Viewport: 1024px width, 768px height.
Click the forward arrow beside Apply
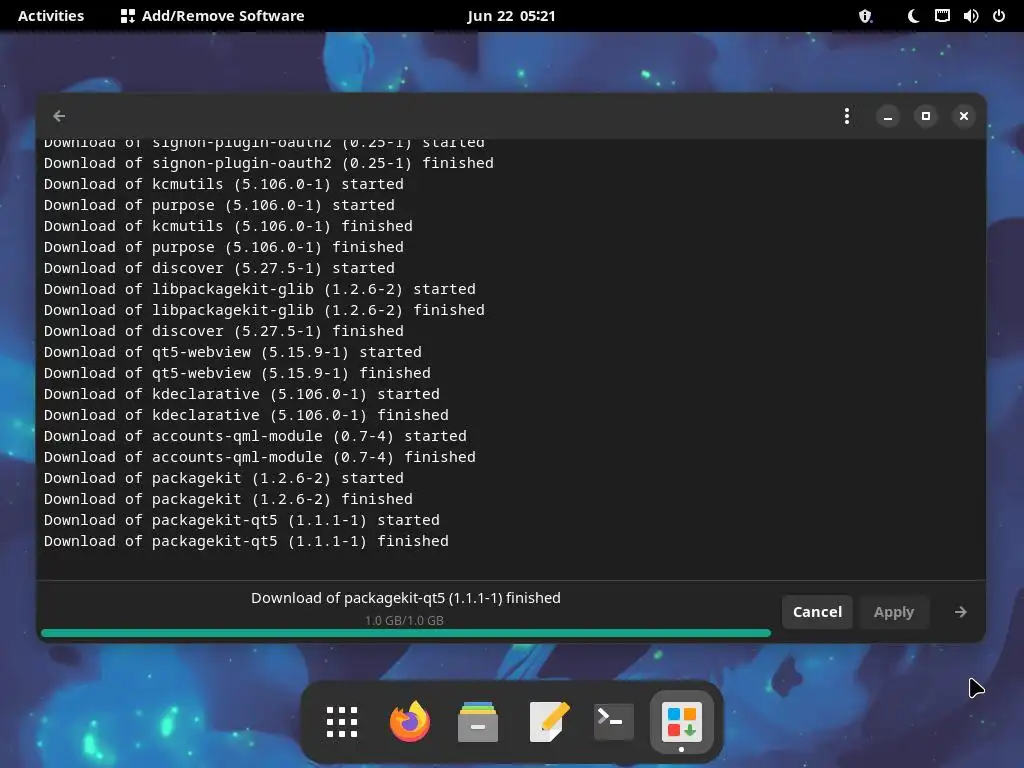(x=960, y=612)
